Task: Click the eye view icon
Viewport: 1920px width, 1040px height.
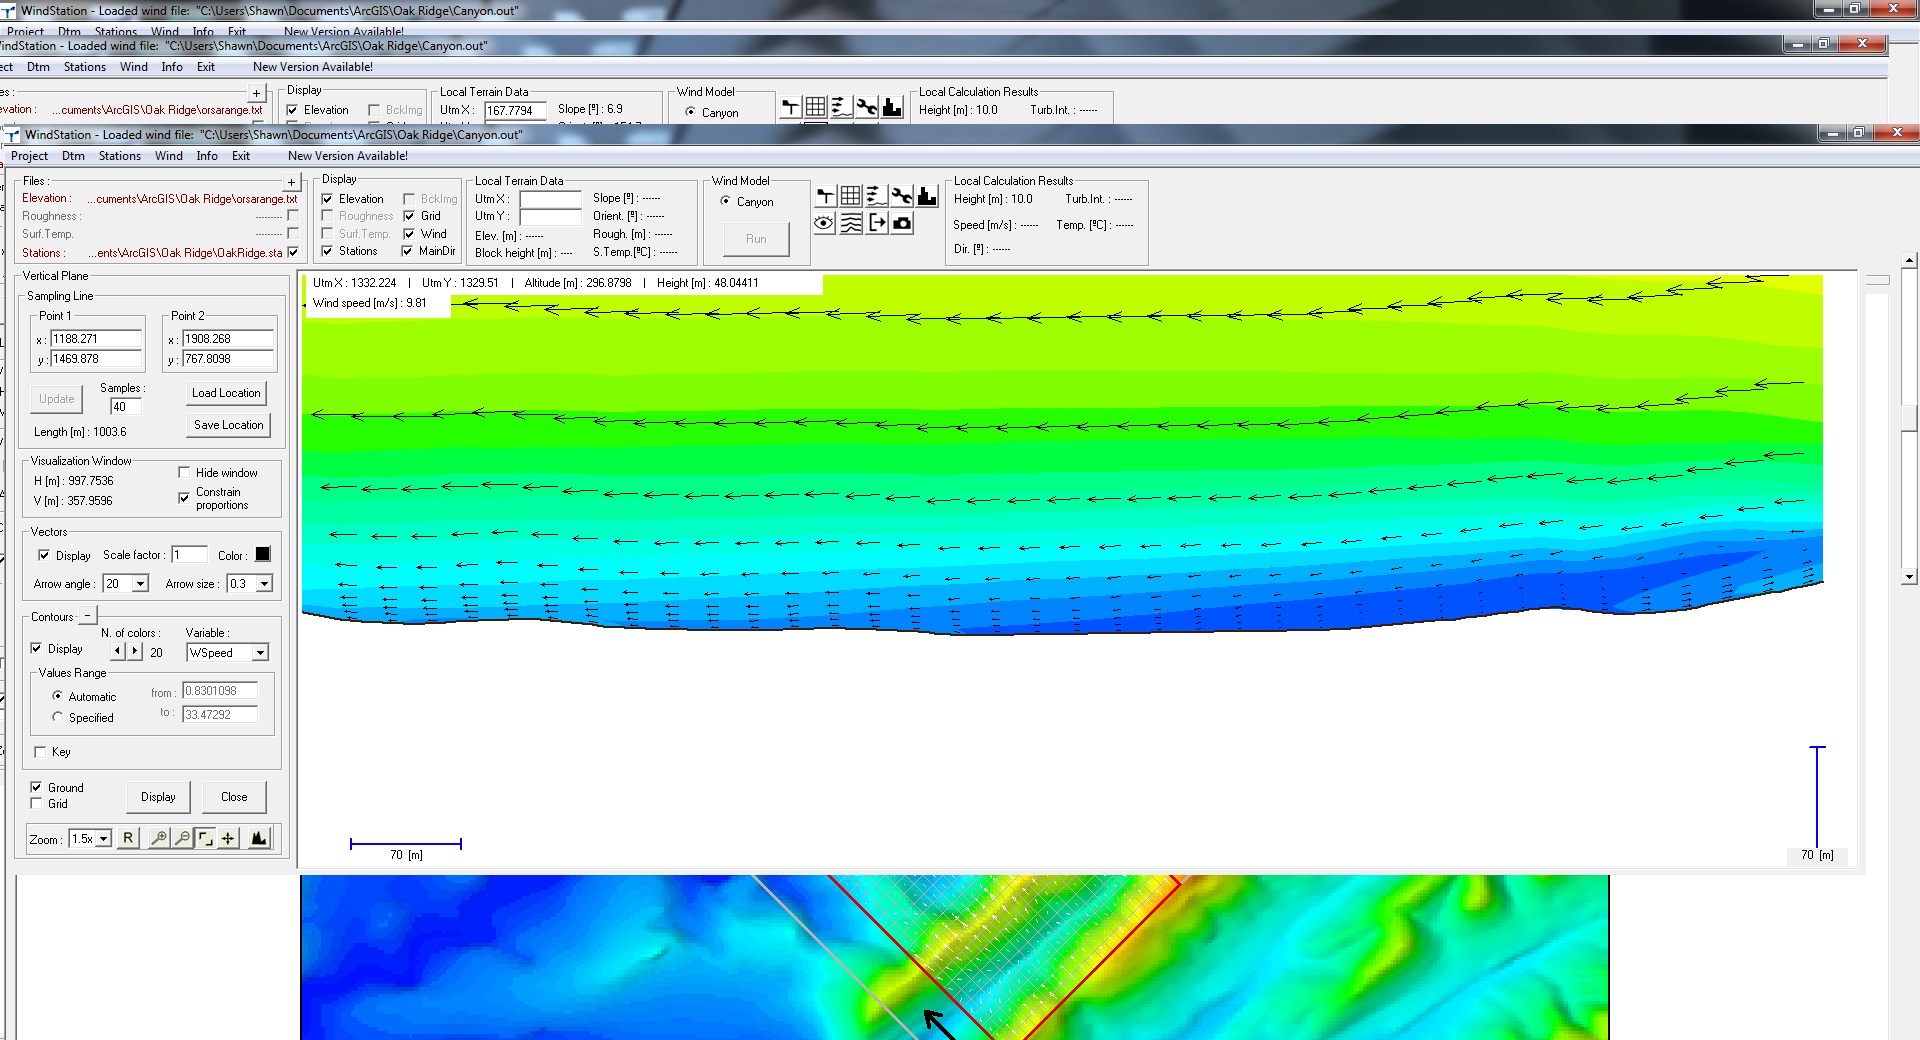Action: point(824,223)
